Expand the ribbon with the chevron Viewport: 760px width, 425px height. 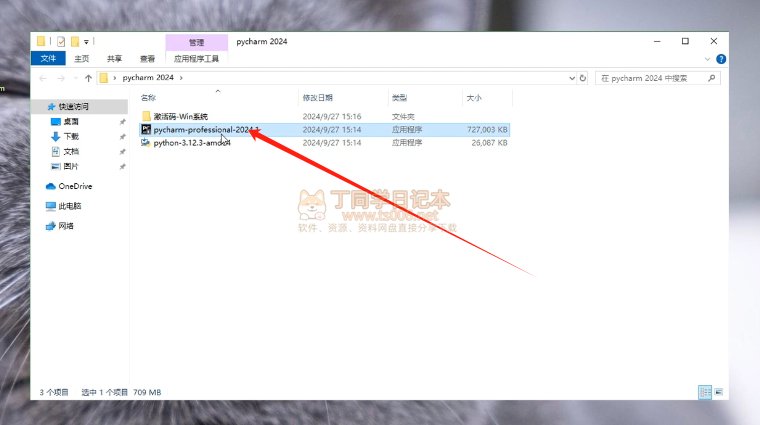click(707, 59)
